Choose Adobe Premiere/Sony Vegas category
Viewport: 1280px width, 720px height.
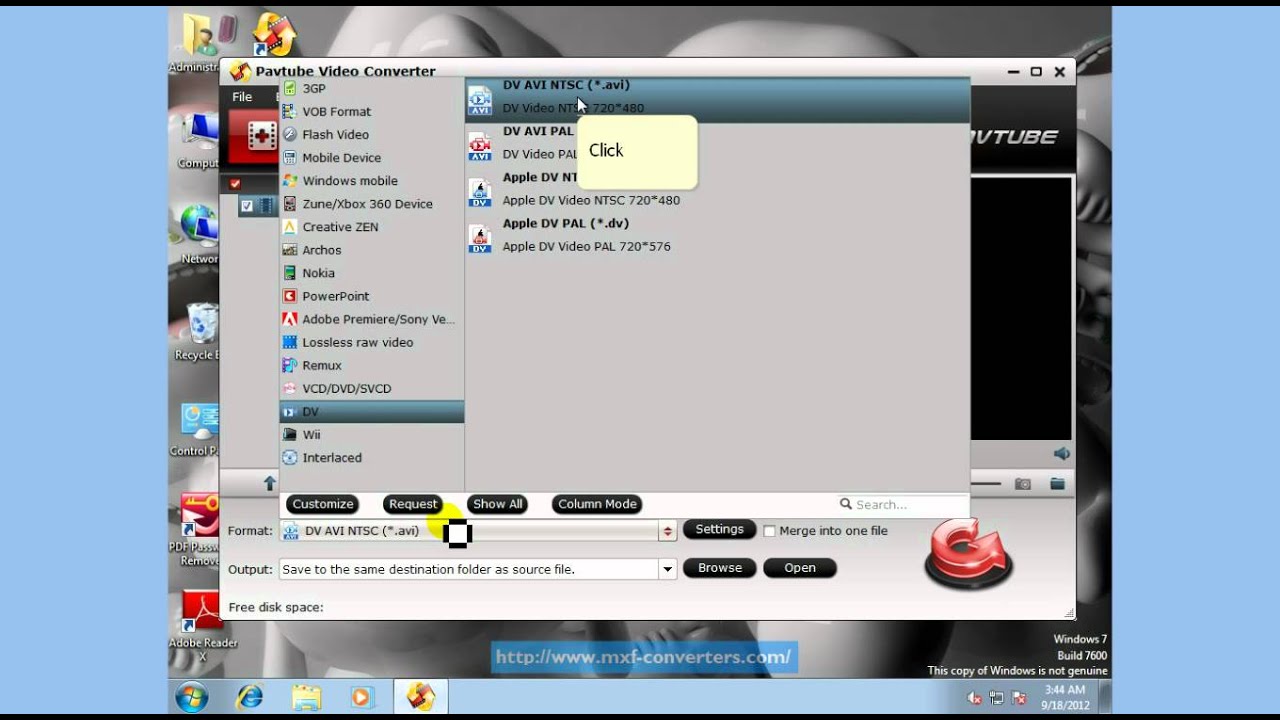[372, 319]
